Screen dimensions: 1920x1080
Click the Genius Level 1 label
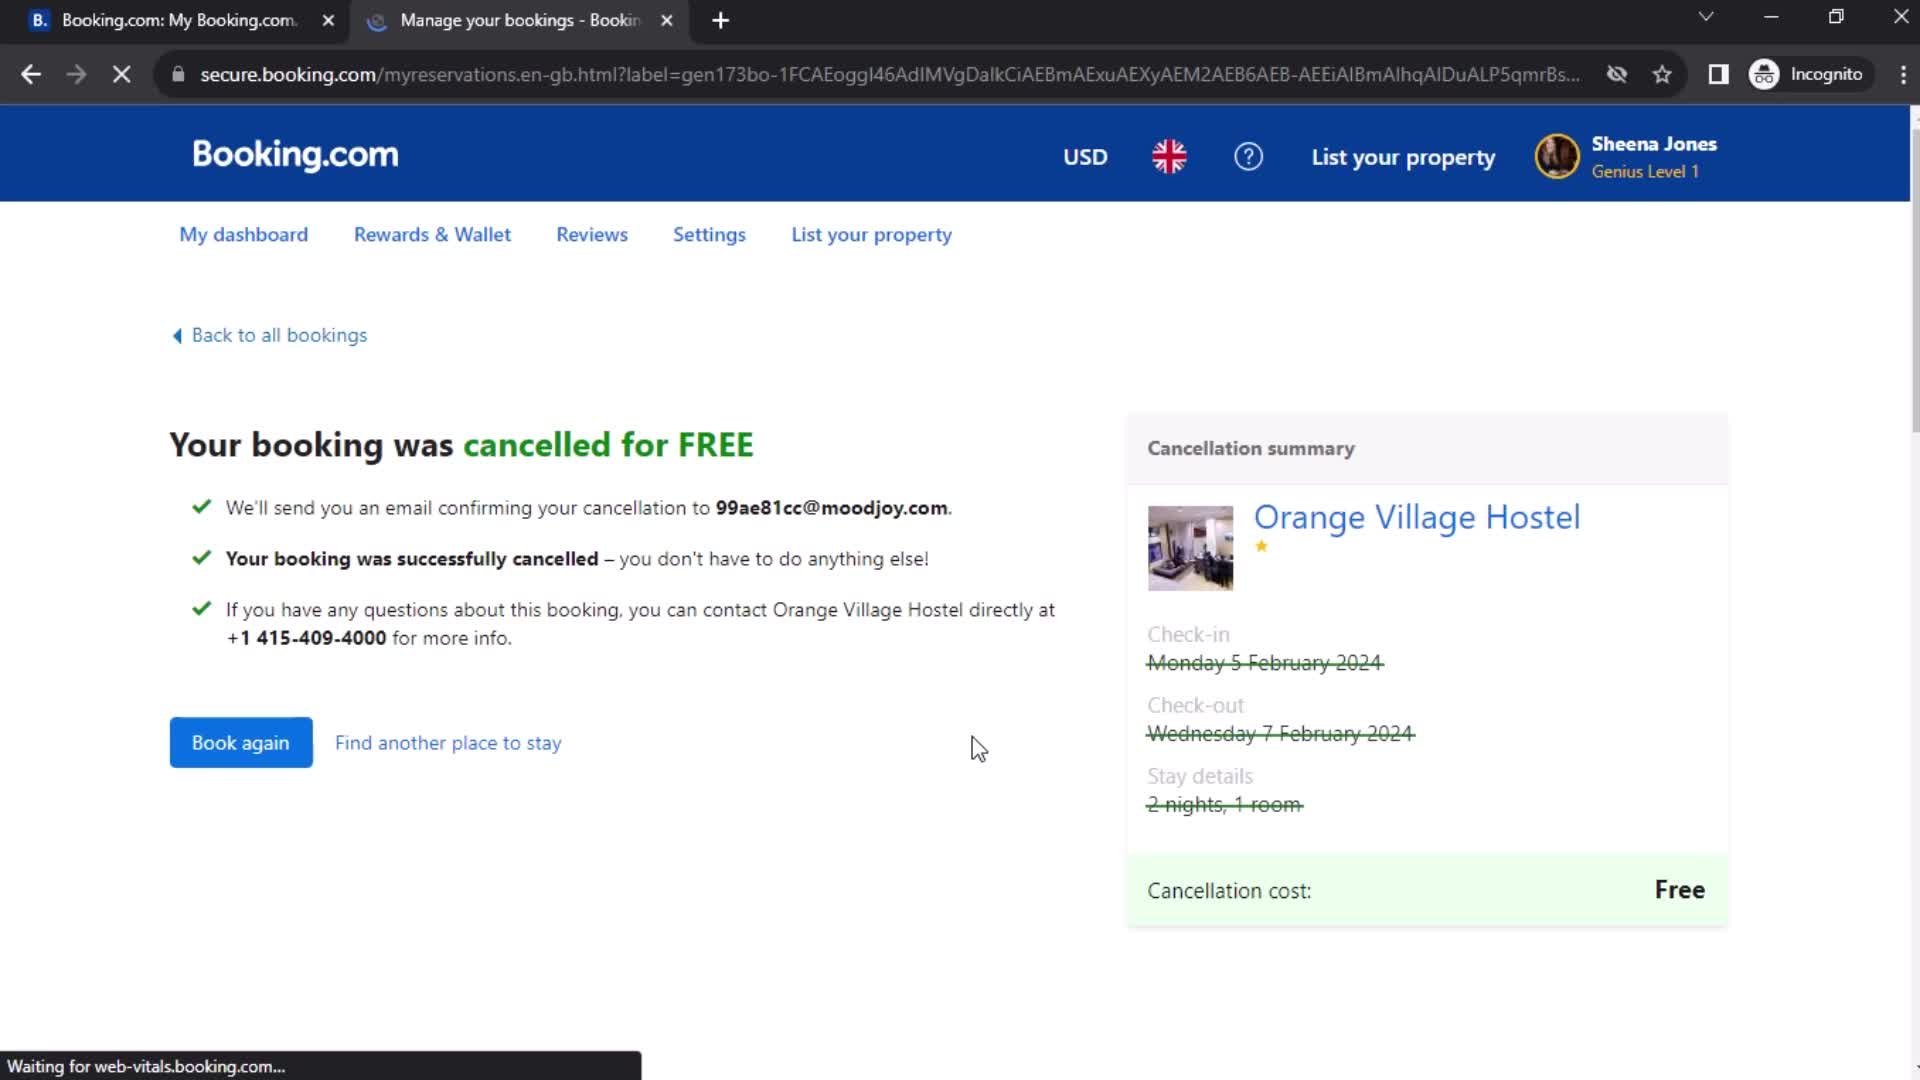pos(1645,172)
